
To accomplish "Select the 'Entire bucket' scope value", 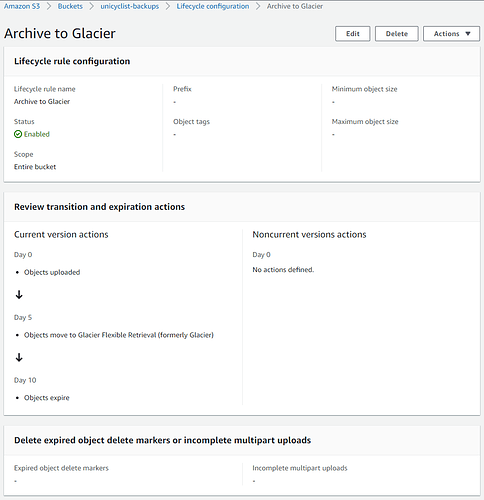I will pyautogui.click(x=35, y=167).
